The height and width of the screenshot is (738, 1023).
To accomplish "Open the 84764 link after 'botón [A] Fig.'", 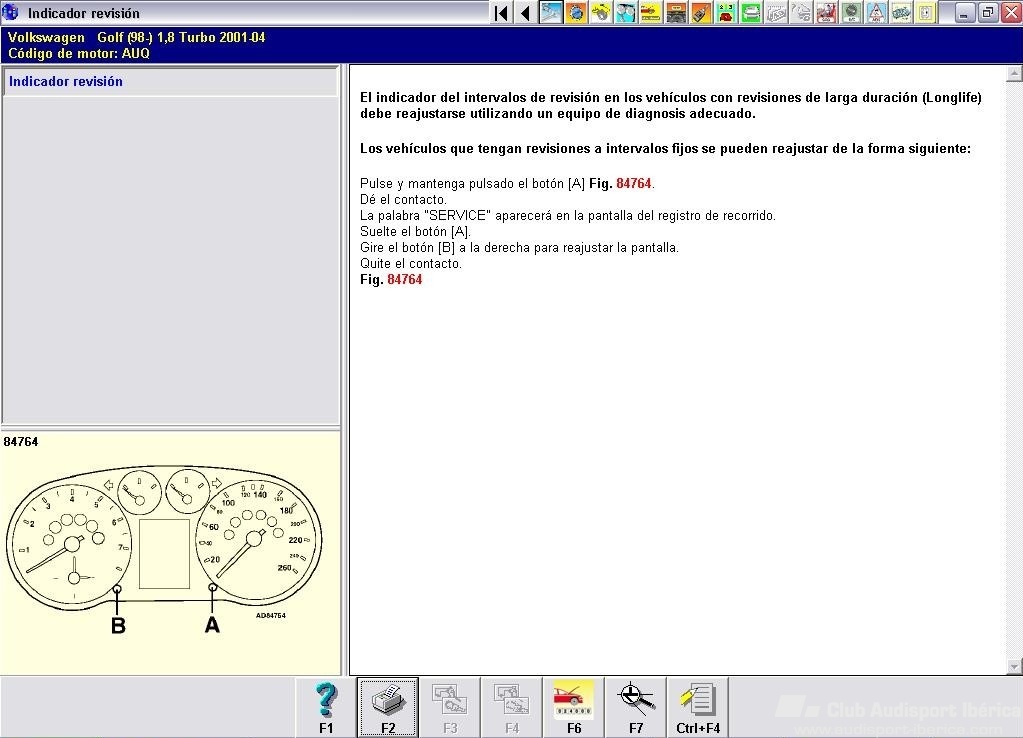I will coord(634,184).
